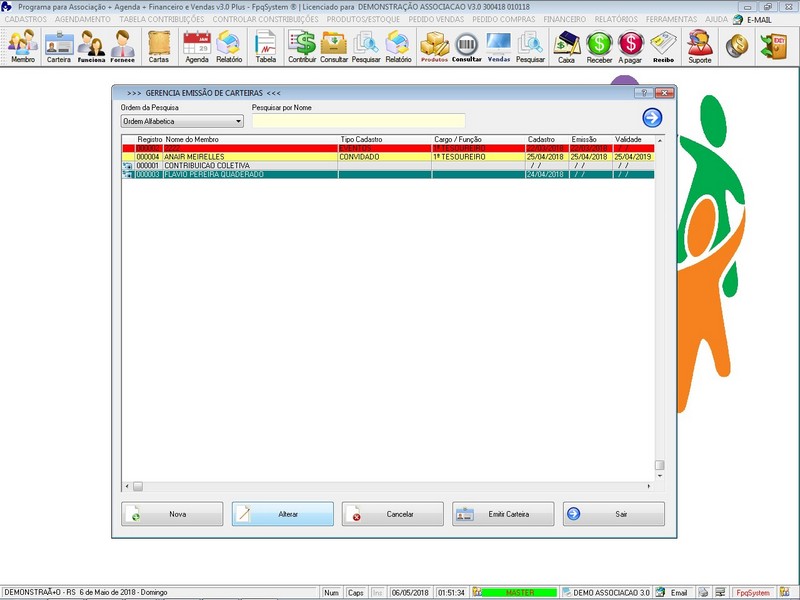Open the CADASTROS menu
800x600 pixels.
[x=26, y=19]
